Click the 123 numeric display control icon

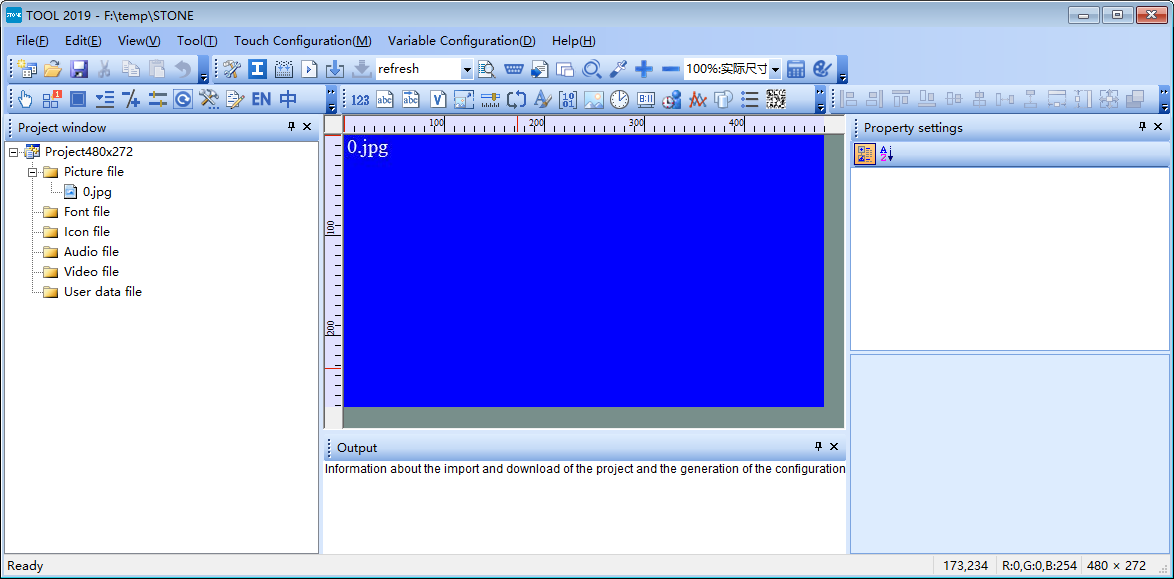click(x=360, y=99)
